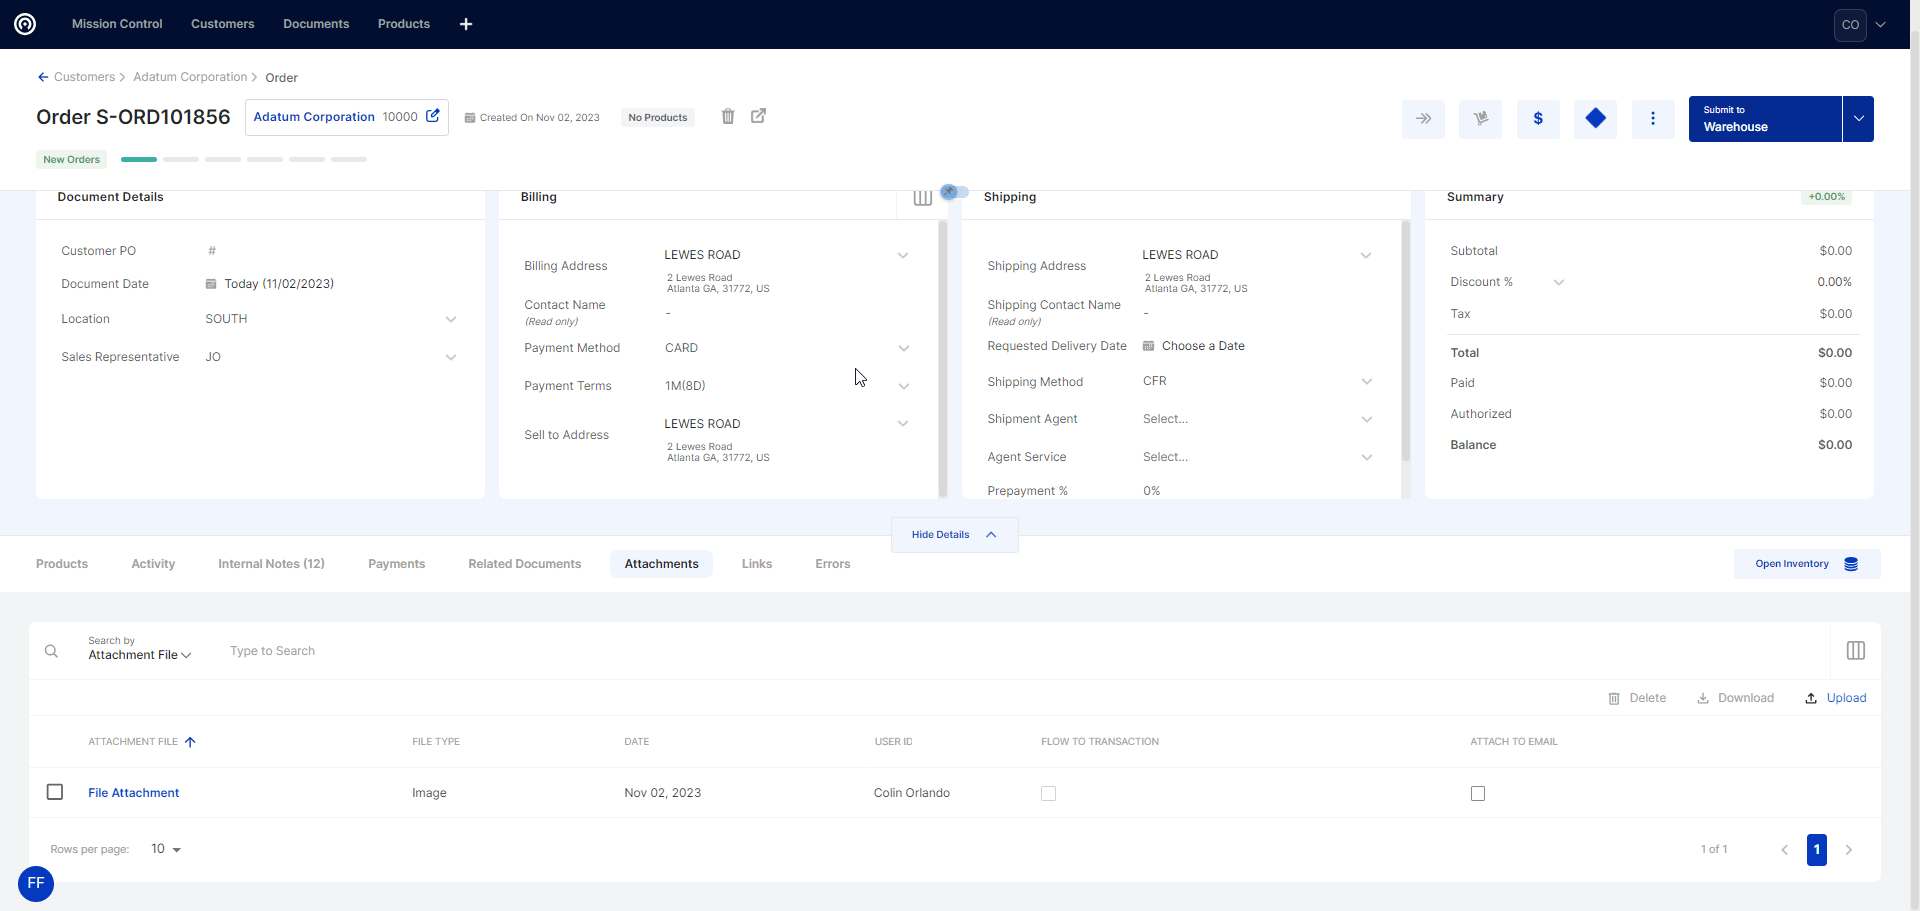Viewport: 1920px width, 911px height.
Task: Open the attachments table column settings icon
Action: pos(1855,651)
